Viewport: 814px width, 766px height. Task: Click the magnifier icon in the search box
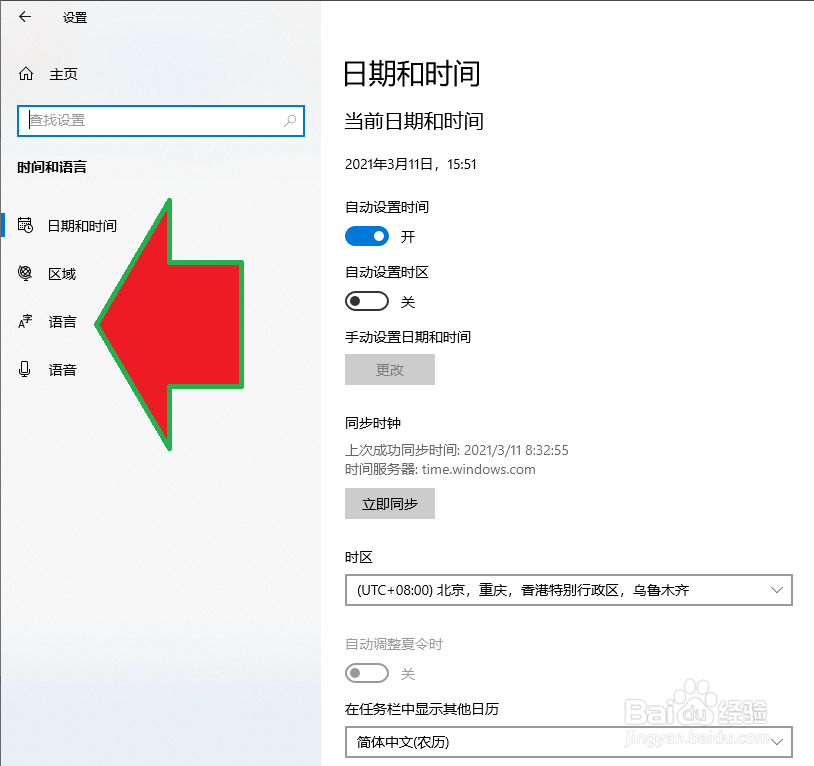click(x=290, y=121)
